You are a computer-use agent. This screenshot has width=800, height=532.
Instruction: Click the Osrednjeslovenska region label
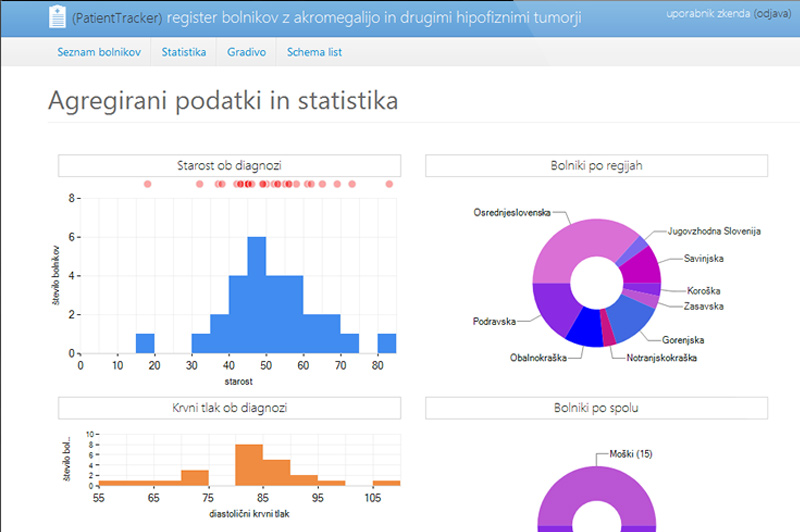(x=512, y=213)
